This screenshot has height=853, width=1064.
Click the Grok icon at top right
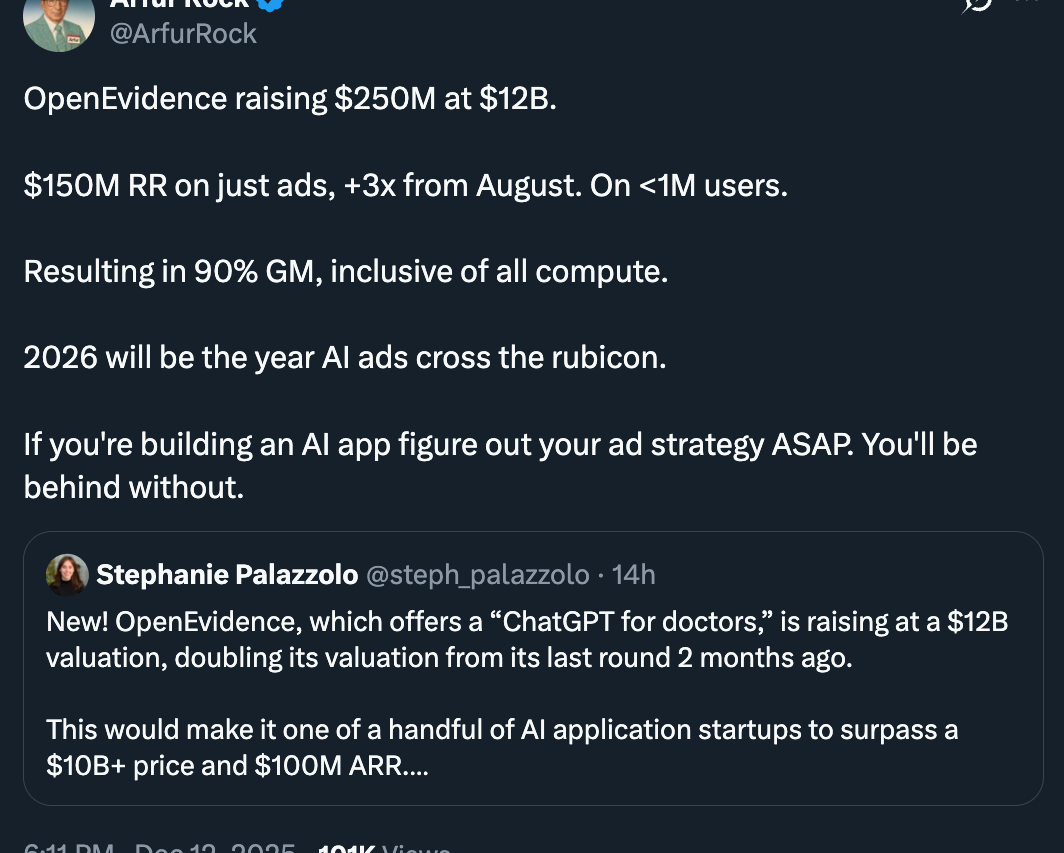976,4
